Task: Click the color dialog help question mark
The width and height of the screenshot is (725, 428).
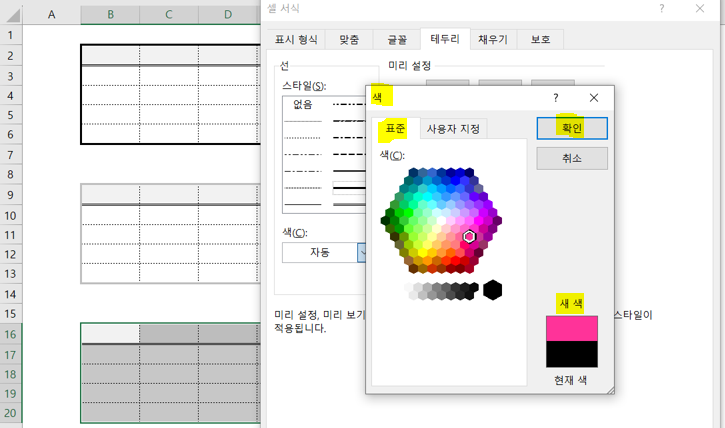Action: [556, 98]
